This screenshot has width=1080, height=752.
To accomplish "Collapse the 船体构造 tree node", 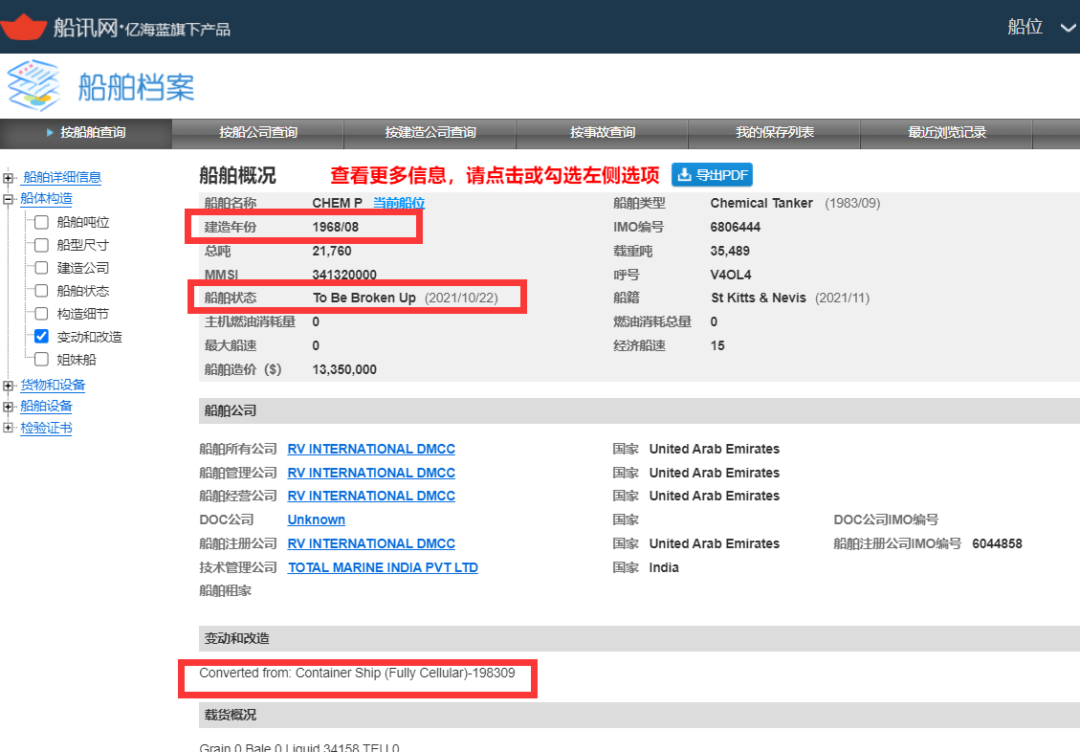I will tap(9, 199).
